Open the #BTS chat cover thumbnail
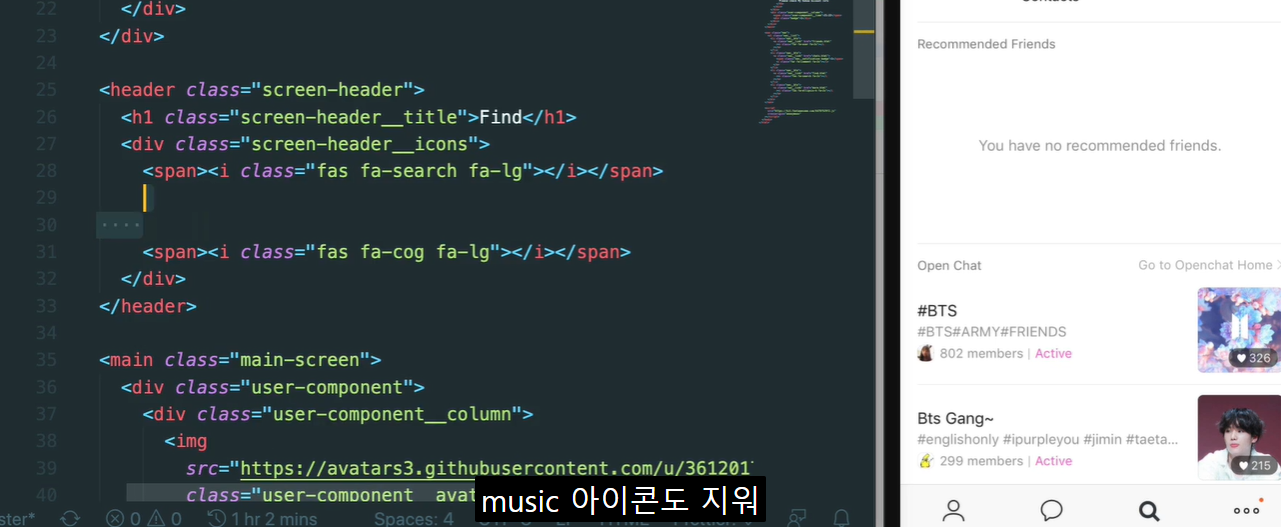1281x527 pixels. point(1239,330)
